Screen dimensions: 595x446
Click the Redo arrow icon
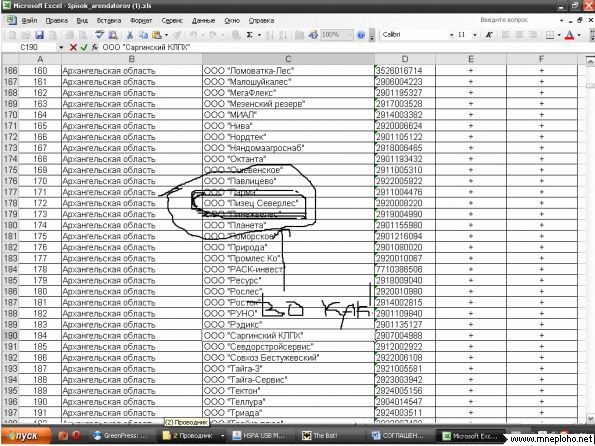click(212, 35)
